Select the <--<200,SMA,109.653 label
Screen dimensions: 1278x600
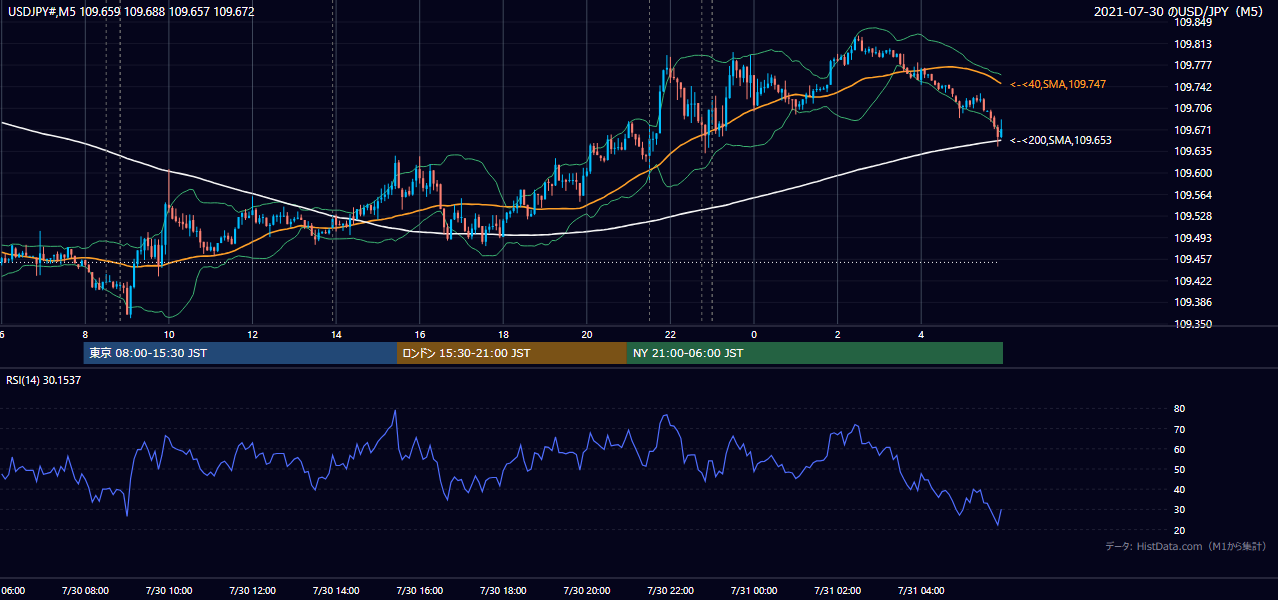(1061, 141)
